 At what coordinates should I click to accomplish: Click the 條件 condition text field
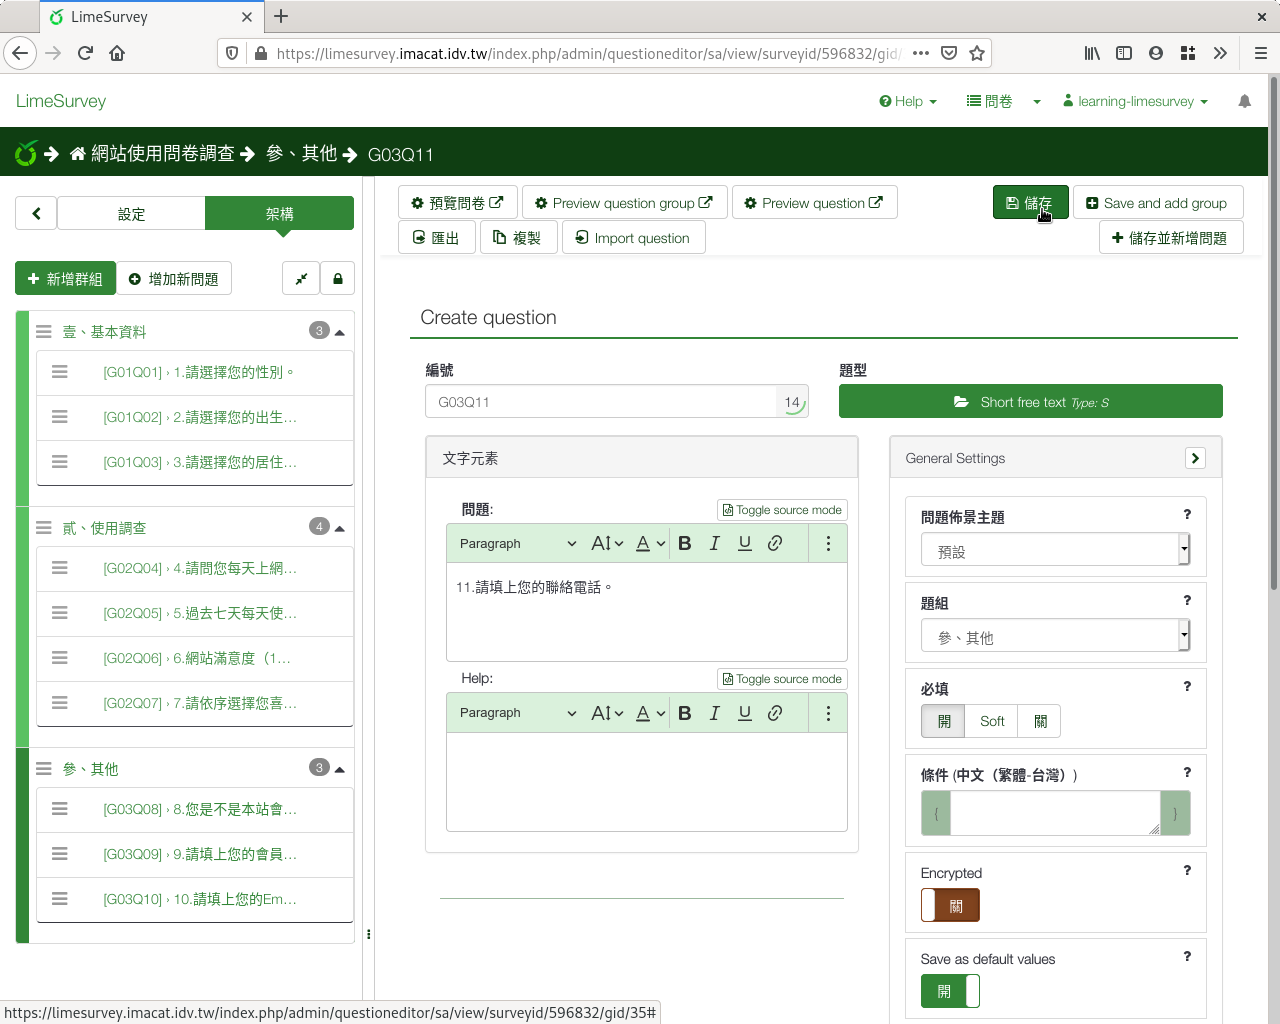click(x=1055, y=813)
